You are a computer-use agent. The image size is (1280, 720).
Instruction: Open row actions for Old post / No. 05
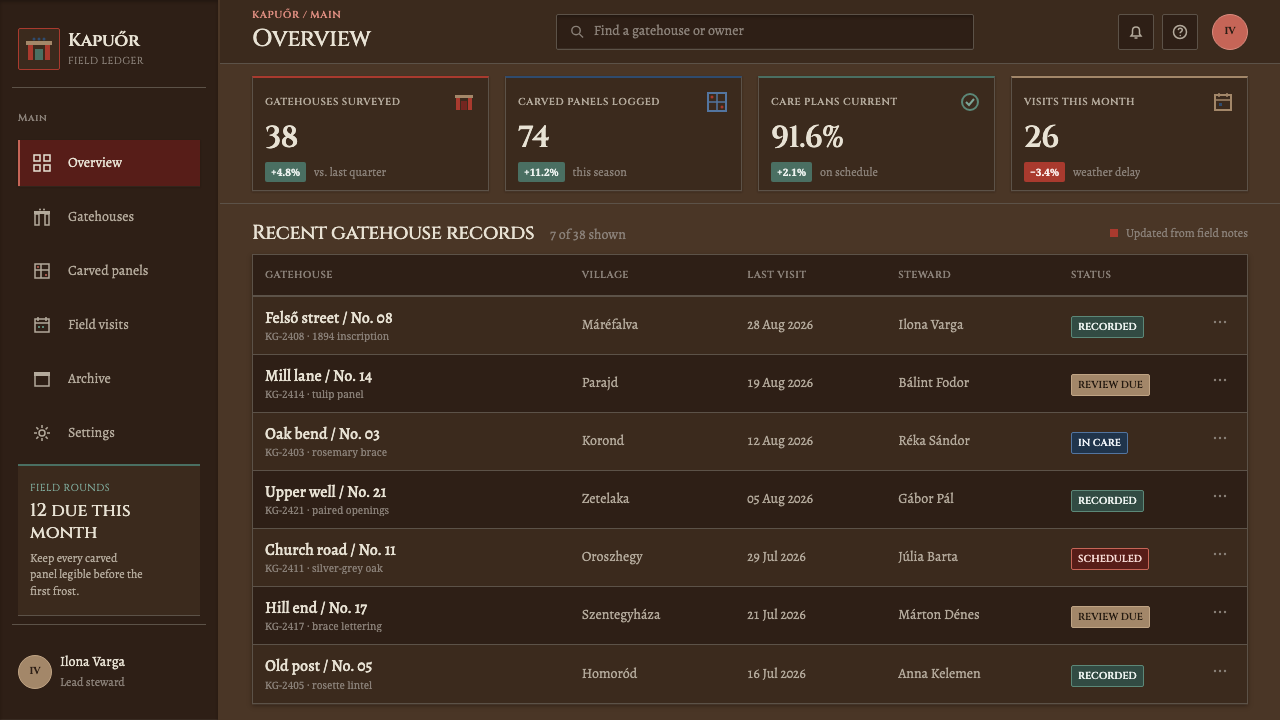(1220, 671)
